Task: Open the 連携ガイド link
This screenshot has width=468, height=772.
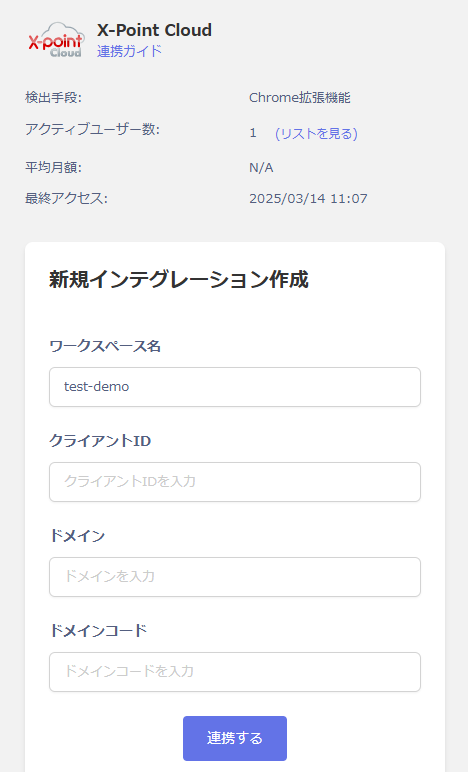Action: tap(129, 51)
